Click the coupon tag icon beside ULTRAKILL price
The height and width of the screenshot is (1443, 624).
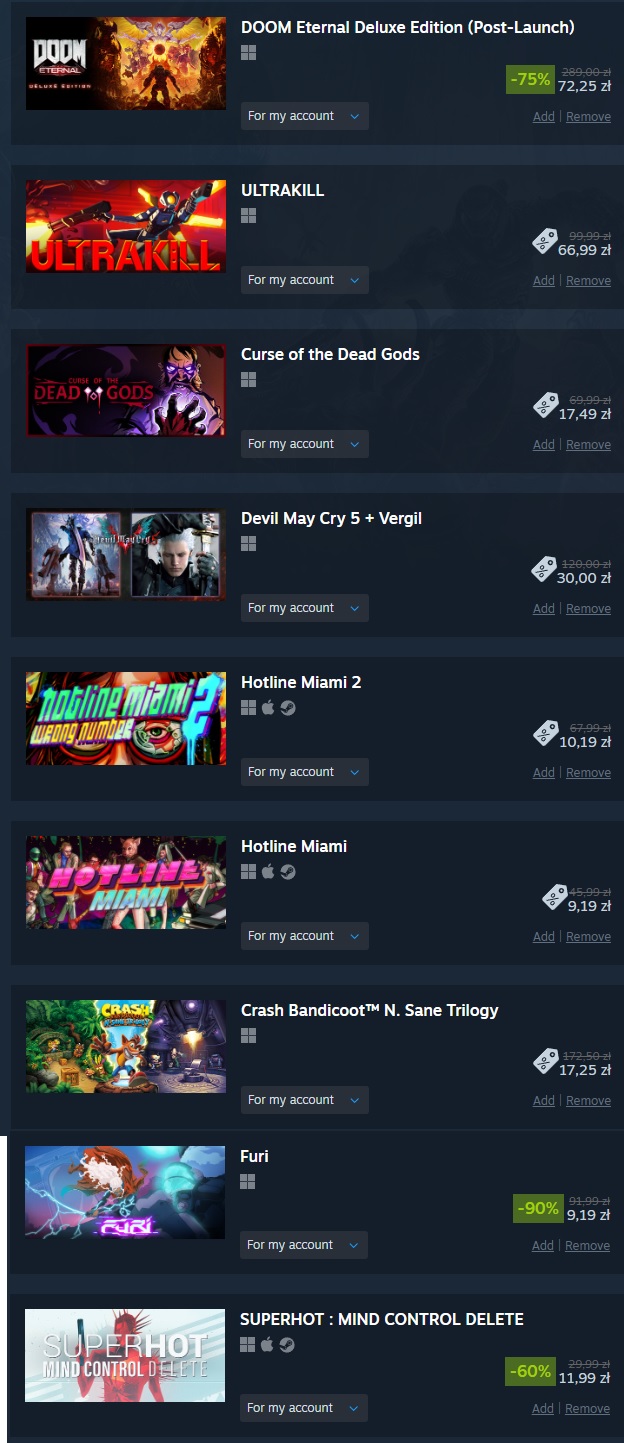click(545, 242)
